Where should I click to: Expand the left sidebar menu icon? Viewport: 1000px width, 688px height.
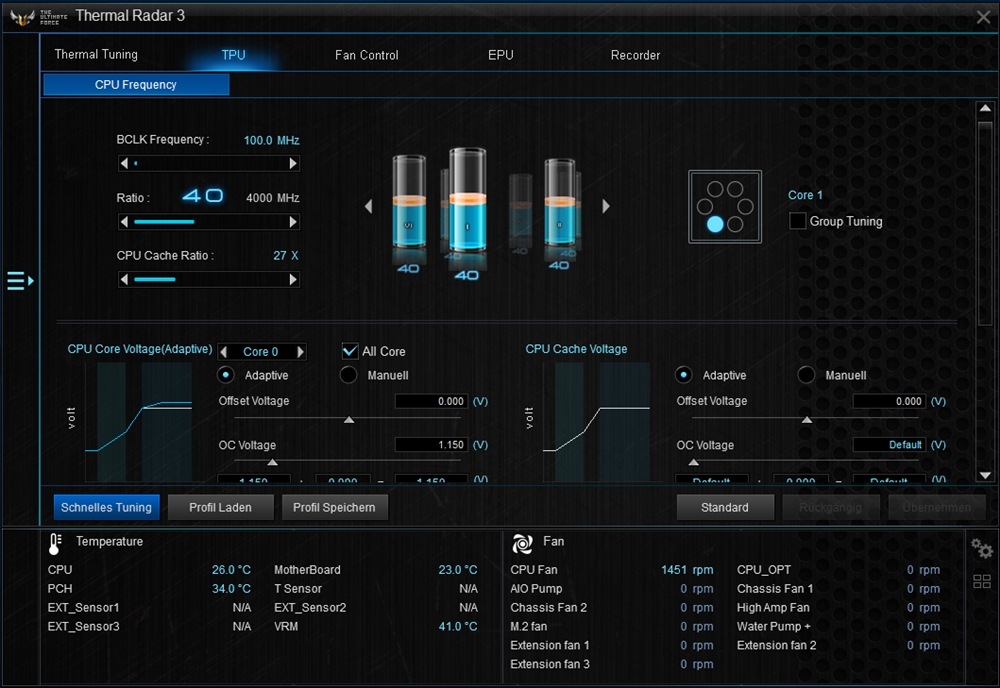(x=20, y=281)
